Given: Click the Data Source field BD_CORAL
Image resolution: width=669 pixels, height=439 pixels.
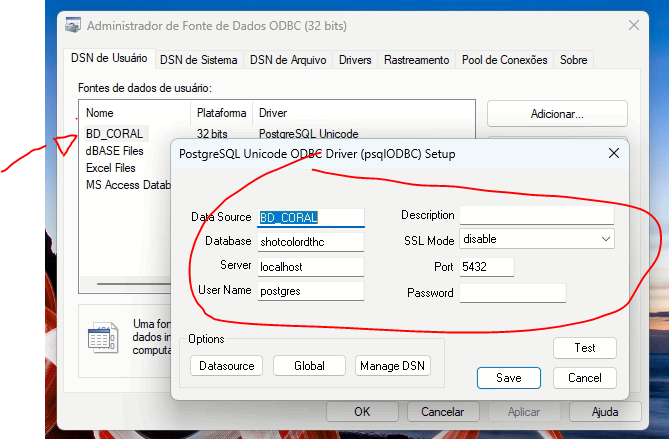Looking at the screenshot, I should point(311,218).
